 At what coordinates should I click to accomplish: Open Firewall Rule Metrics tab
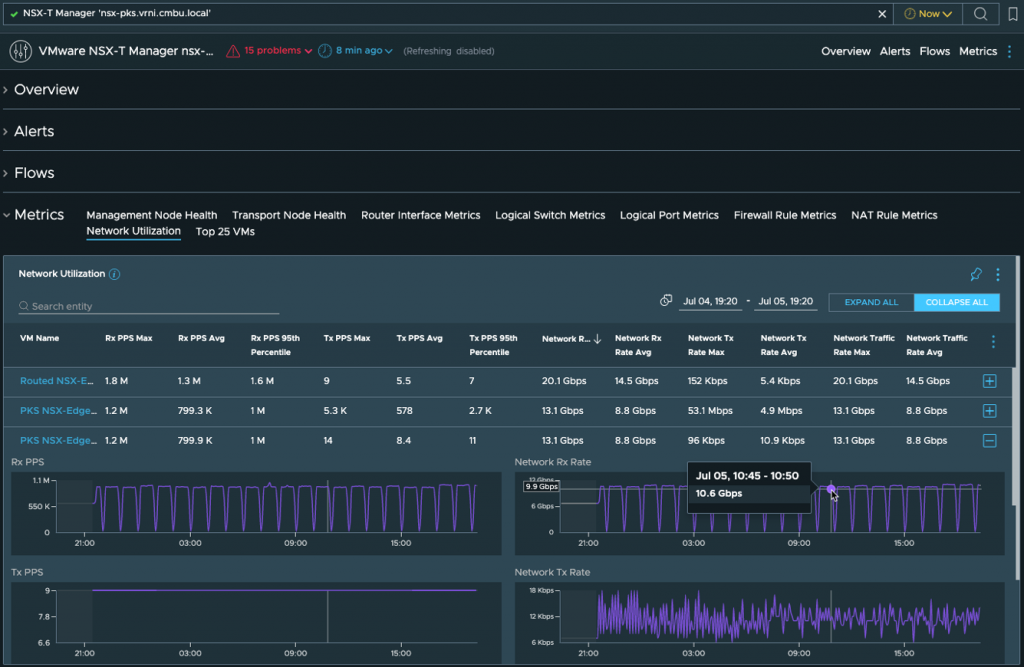click(784, 215)
